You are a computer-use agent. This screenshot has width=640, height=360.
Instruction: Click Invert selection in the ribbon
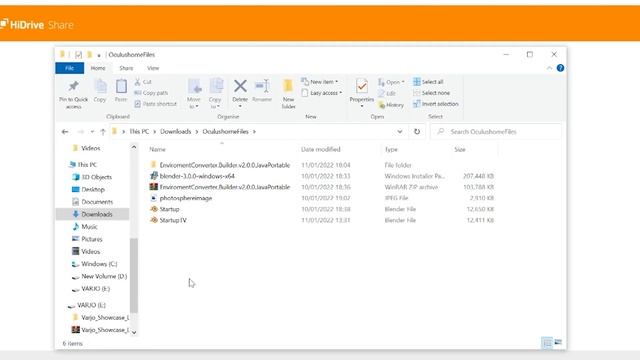pyautogui.click(x=436, y=104)
